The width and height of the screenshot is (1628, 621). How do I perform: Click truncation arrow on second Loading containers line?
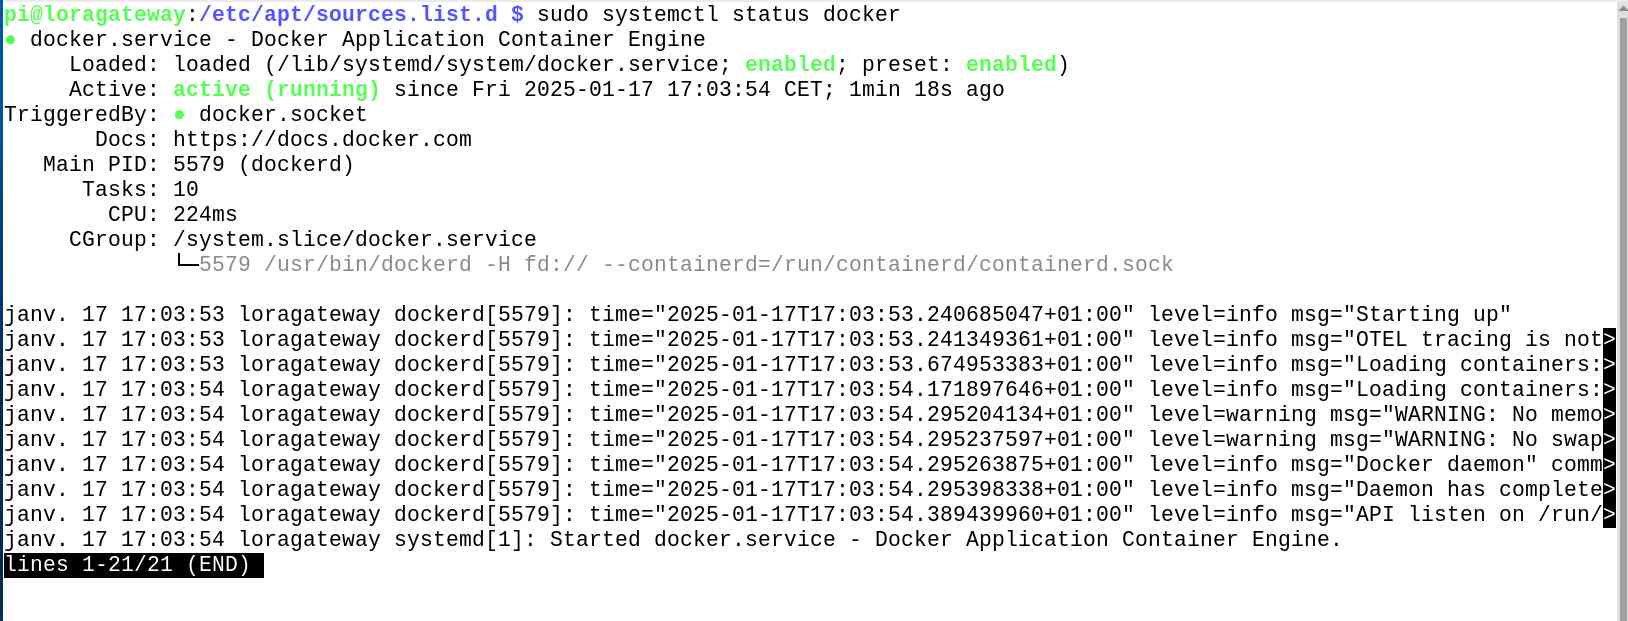coord(1609,390)
